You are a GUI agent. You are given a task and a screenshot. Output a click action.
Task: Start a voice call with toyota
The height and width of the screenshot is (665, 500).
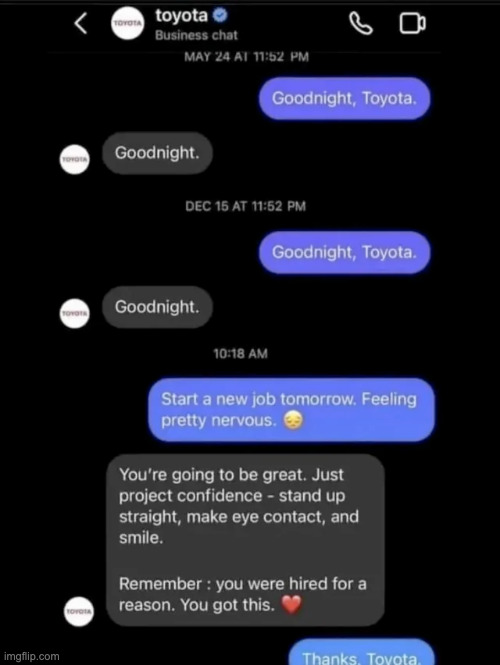[x=361, y=23]
